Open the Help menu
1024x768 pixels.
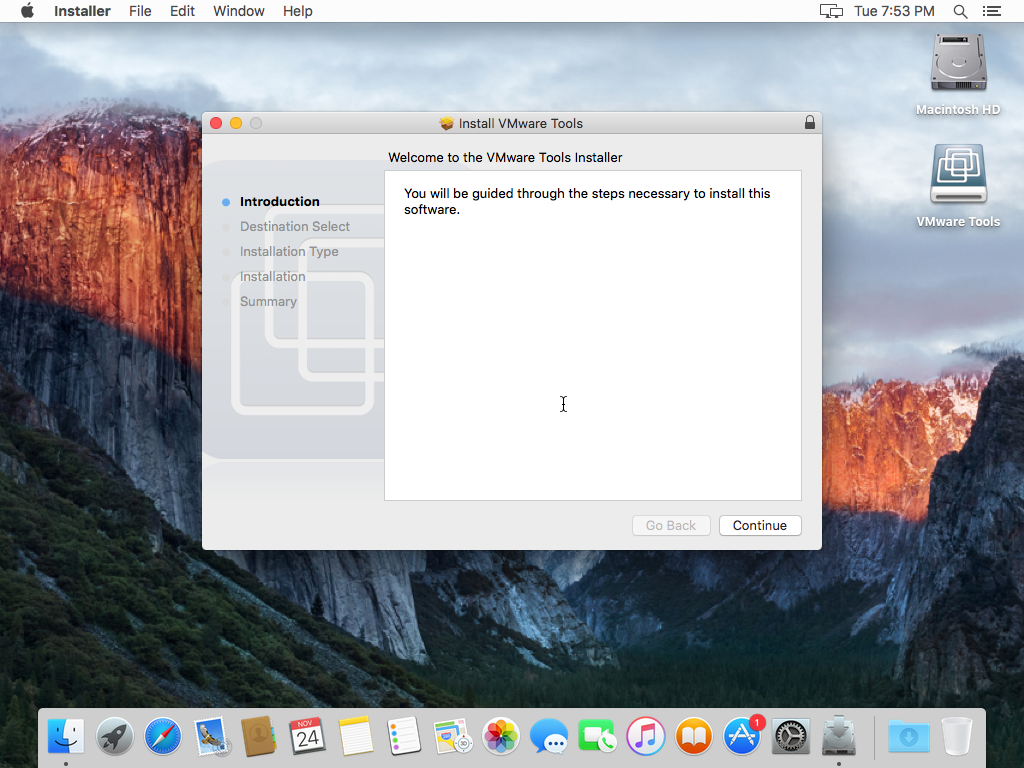(x=297, y=11)
